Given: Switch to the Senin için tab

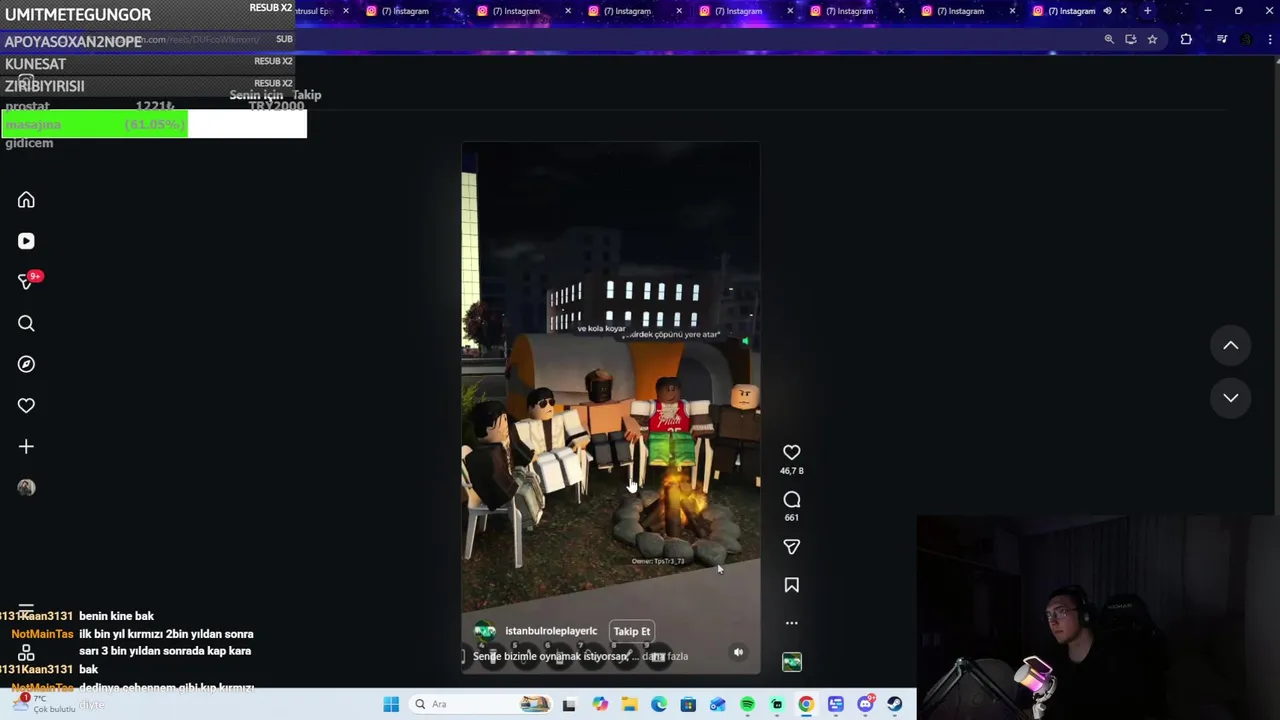Looking at the screenshot, I should pos(256,95).
